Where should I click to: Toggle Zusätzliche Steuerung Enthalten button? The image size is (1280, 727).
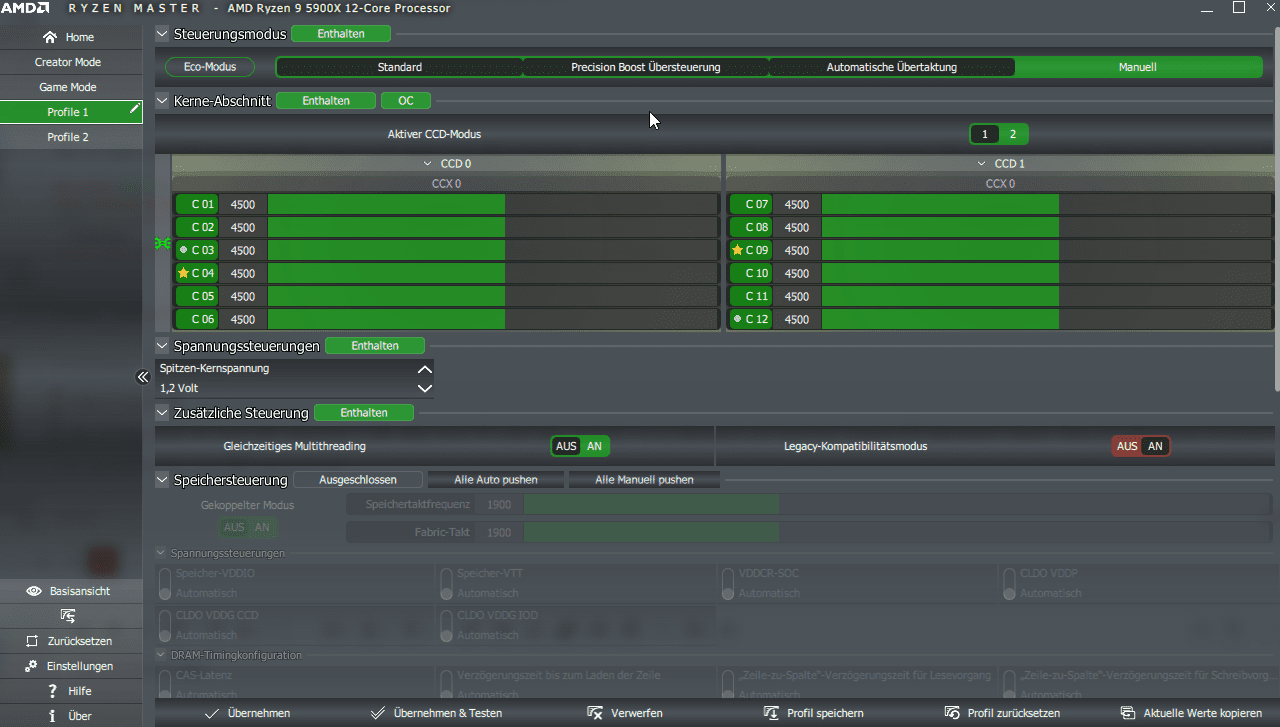[364, 412]
